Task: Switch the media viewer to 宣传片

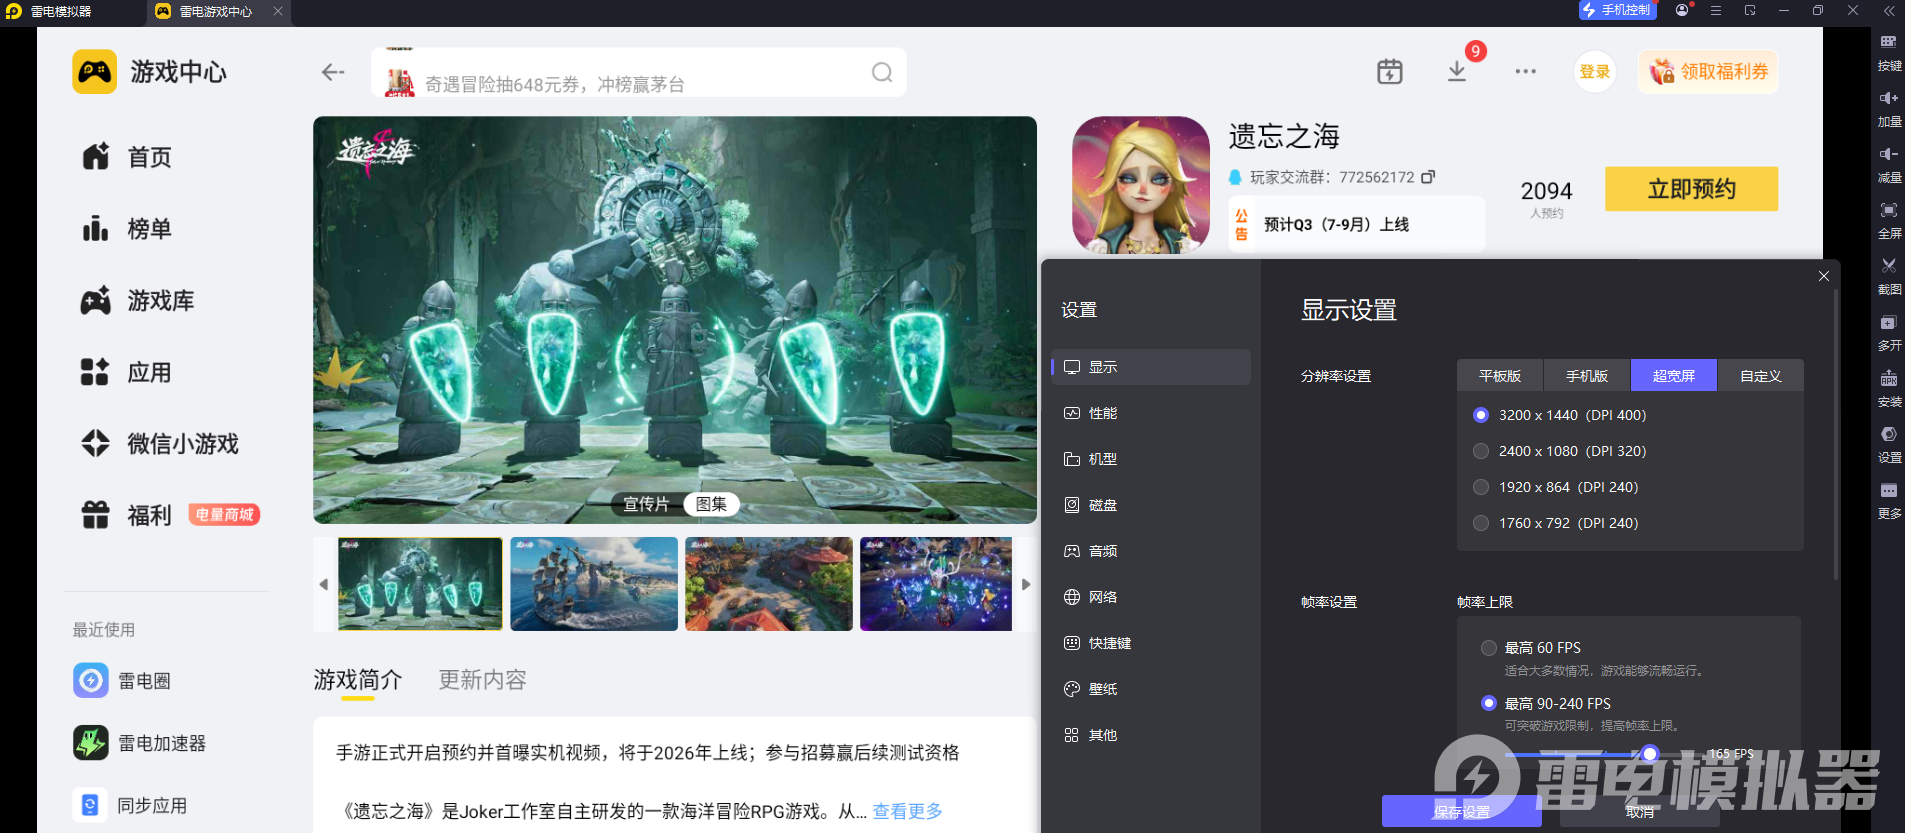Action: coord(646,504)
